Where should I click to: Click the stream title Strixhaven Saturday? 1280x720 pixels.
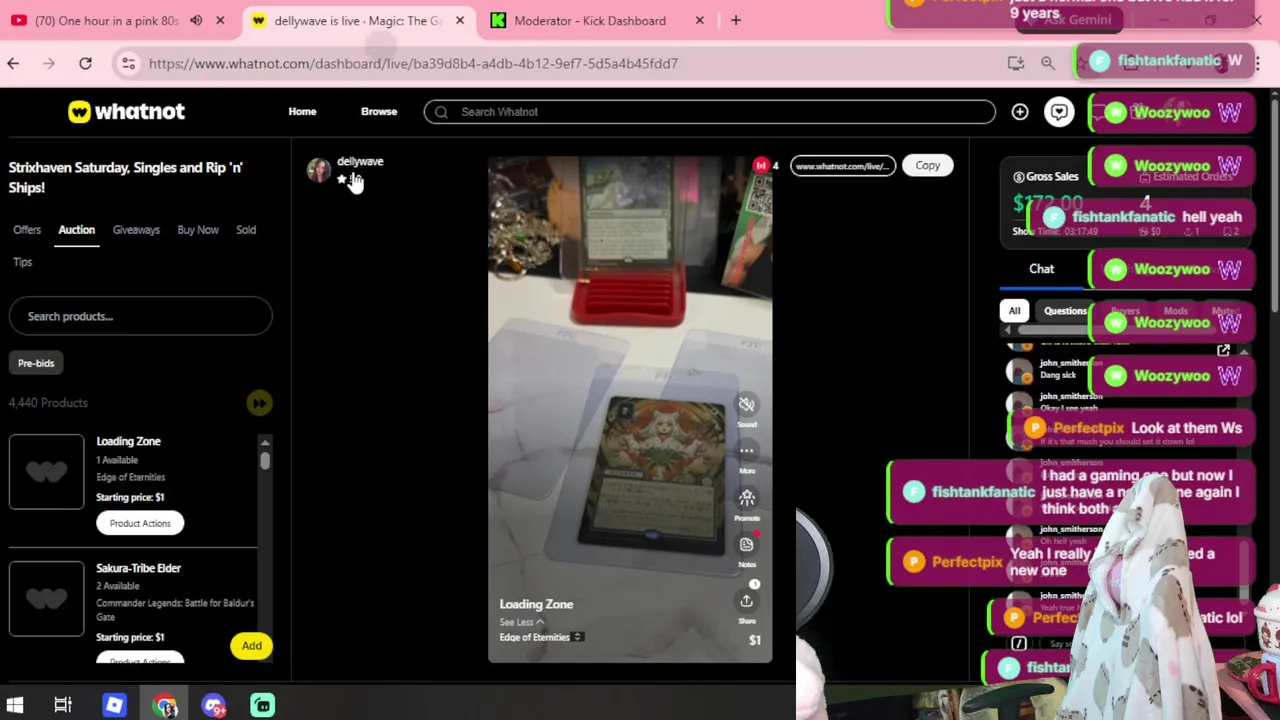125,177
